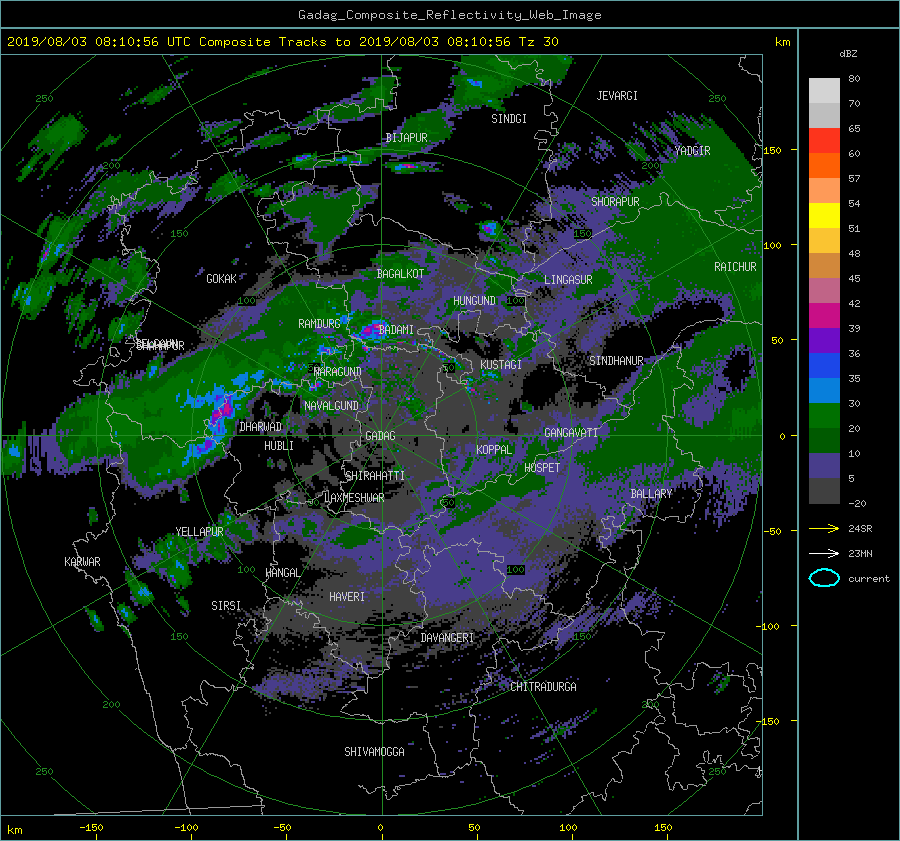
Task: Pick the magenta 39-42 dBZ legend swatch
Action: [824, 316]
